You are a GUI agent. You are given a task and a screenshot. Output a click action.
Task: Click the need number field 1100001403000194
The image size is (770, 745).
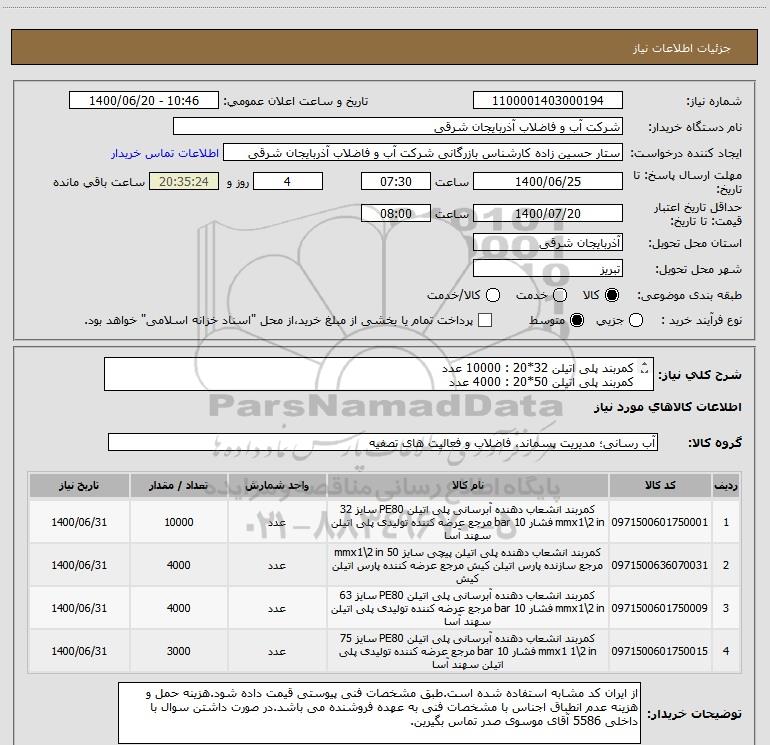tap(548, 101)
